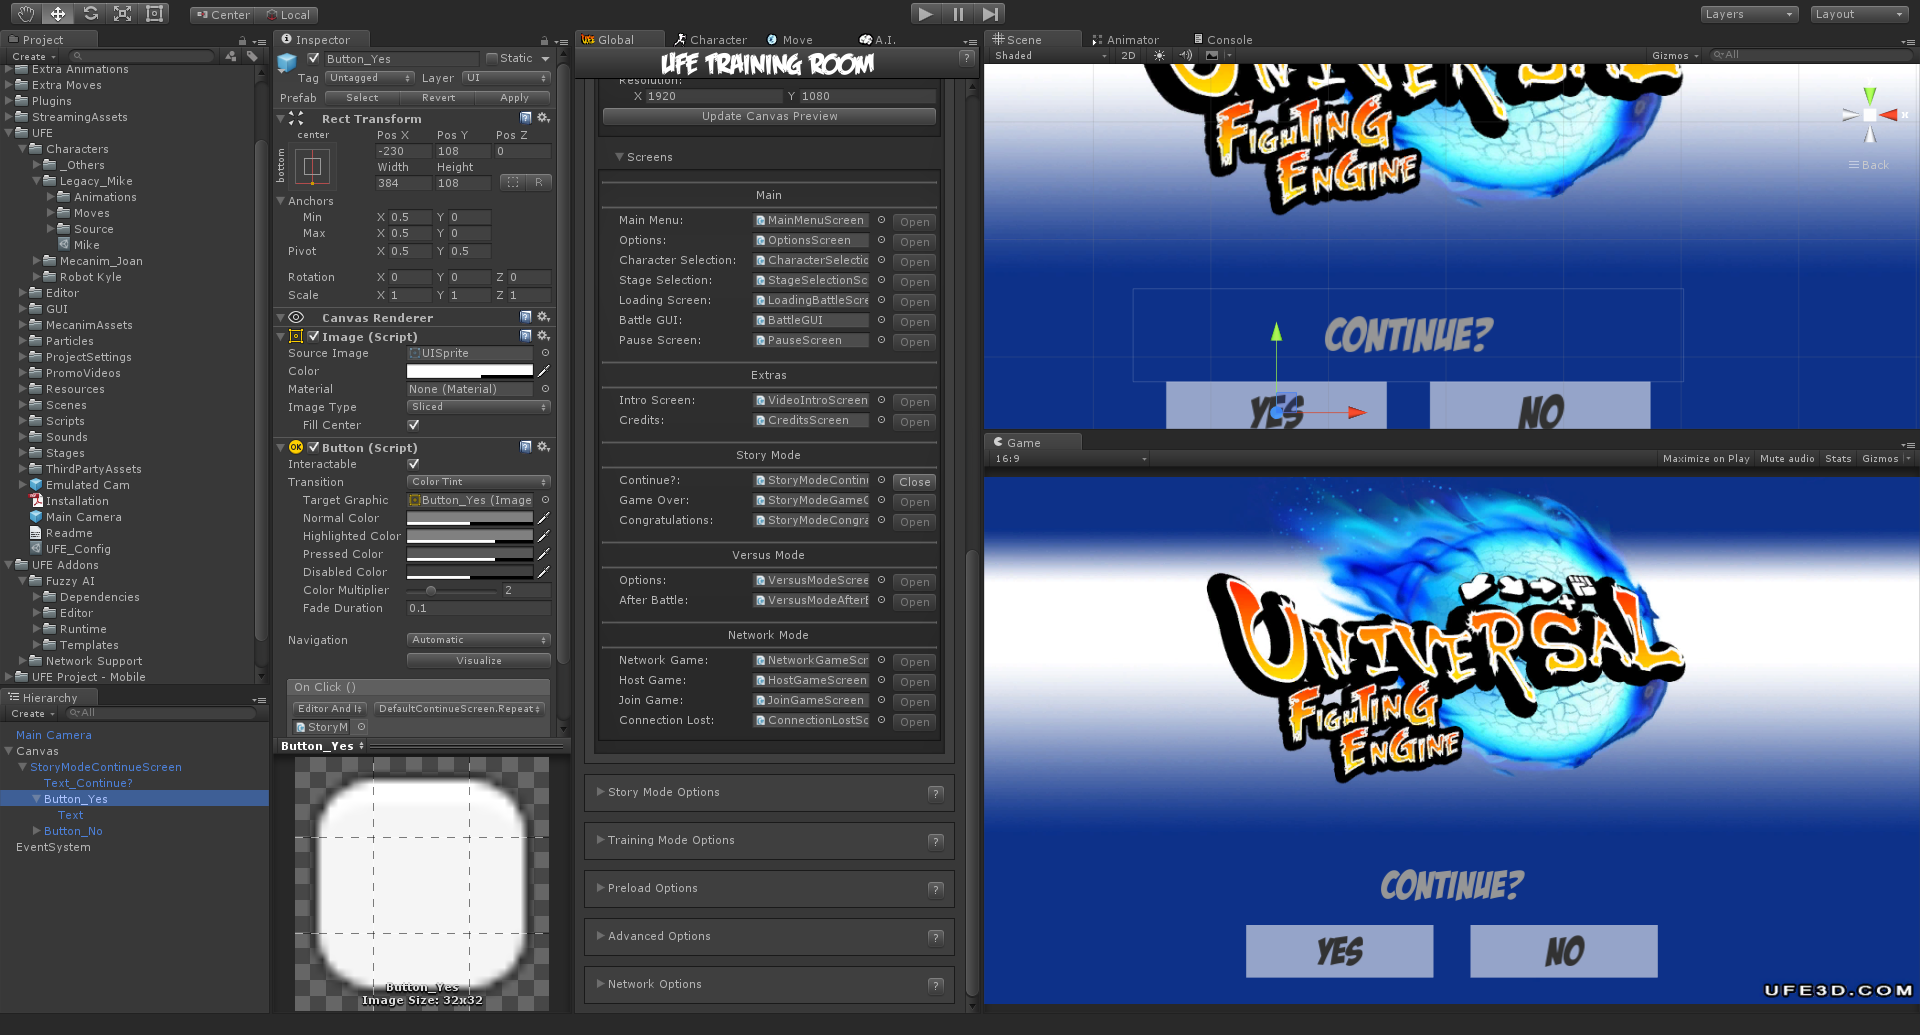Switch to the A.I. tab
This screenshot has height=1035, width=1920.
[878, 40]
